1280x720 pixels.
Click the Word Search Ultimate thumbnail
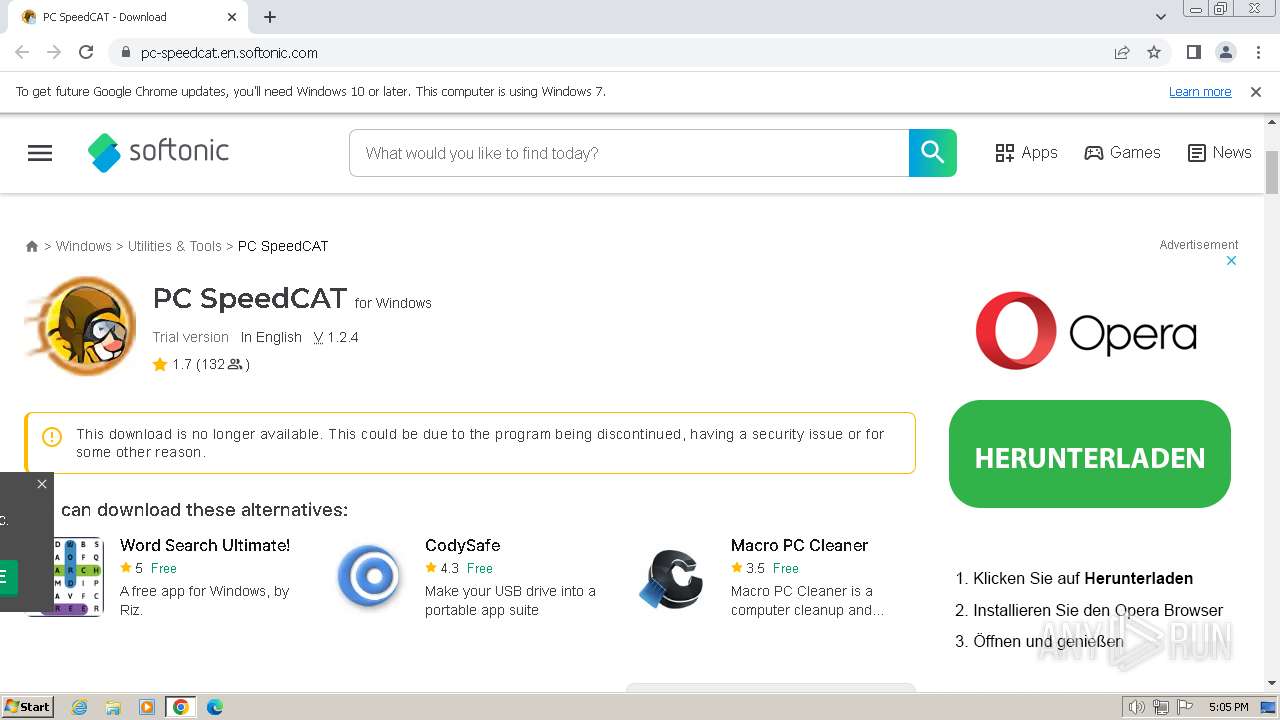tap(77, 577)
